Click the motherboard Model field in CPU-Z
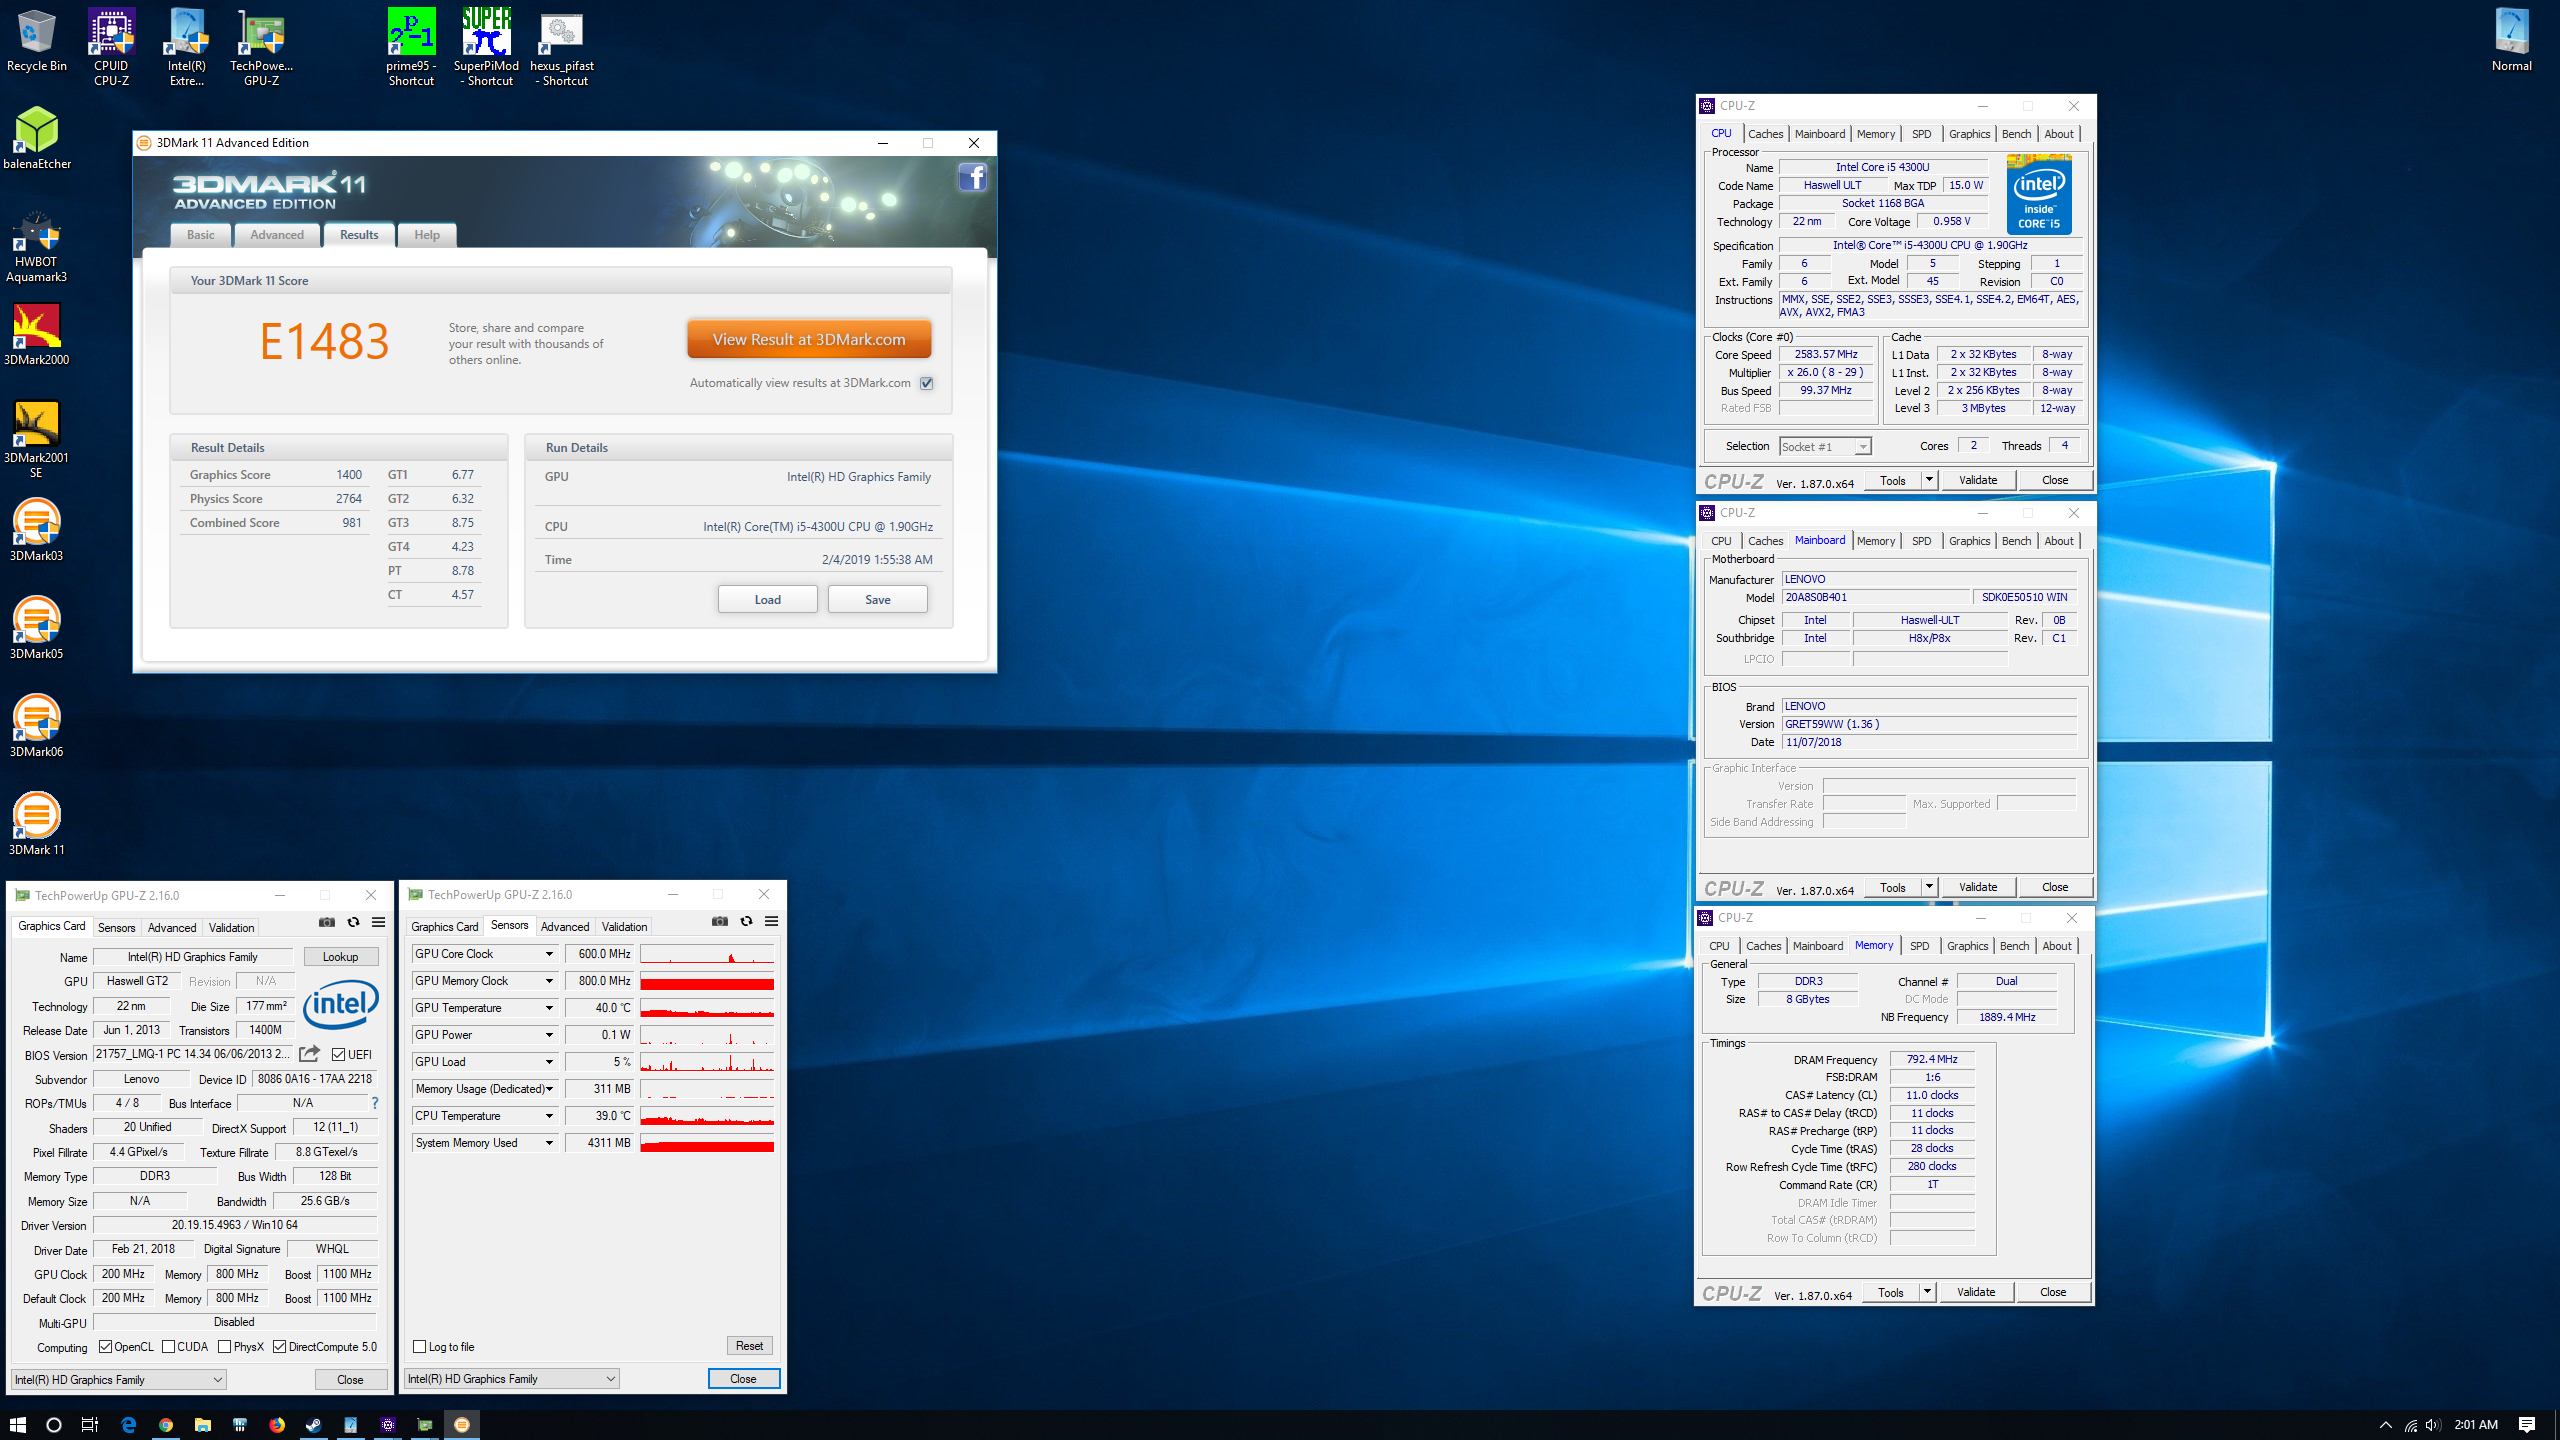The image size is (2560, 1440). click(x=1876, y=598)
